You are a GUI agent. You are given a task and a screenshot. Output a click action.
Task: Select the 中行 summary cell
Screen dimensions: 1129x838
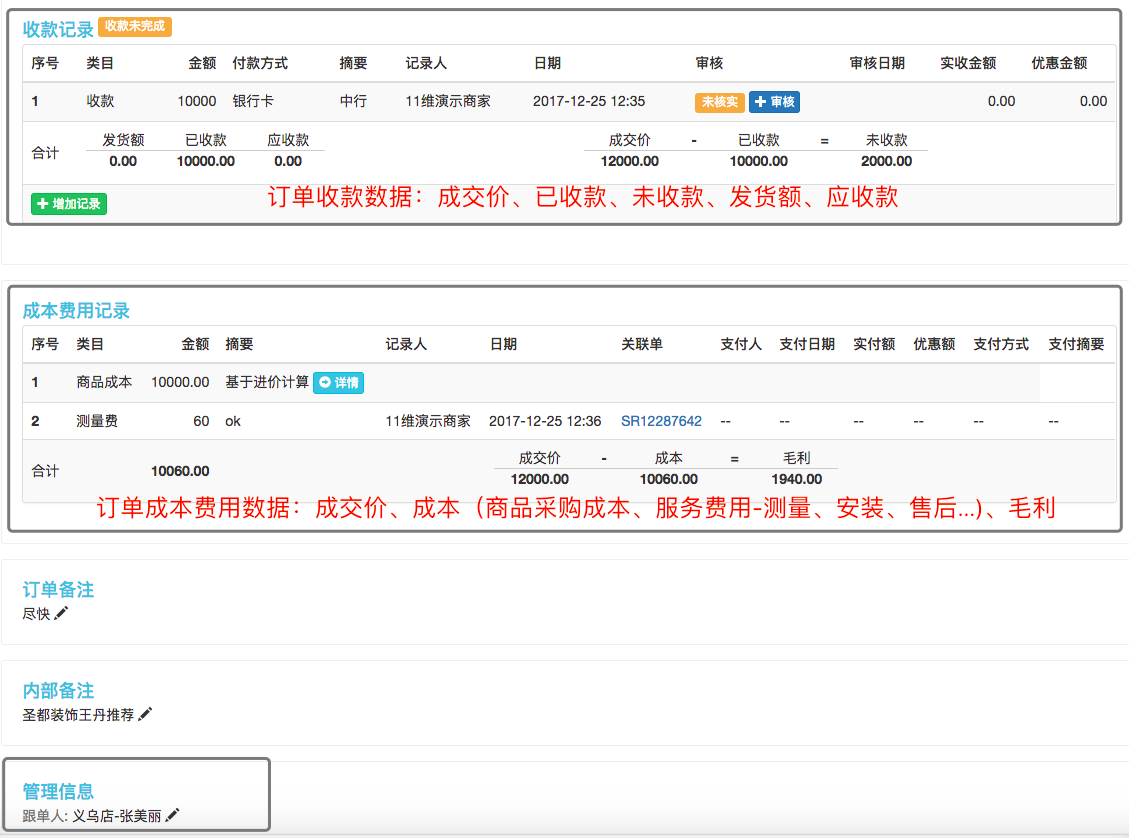[x=353, y=101]
